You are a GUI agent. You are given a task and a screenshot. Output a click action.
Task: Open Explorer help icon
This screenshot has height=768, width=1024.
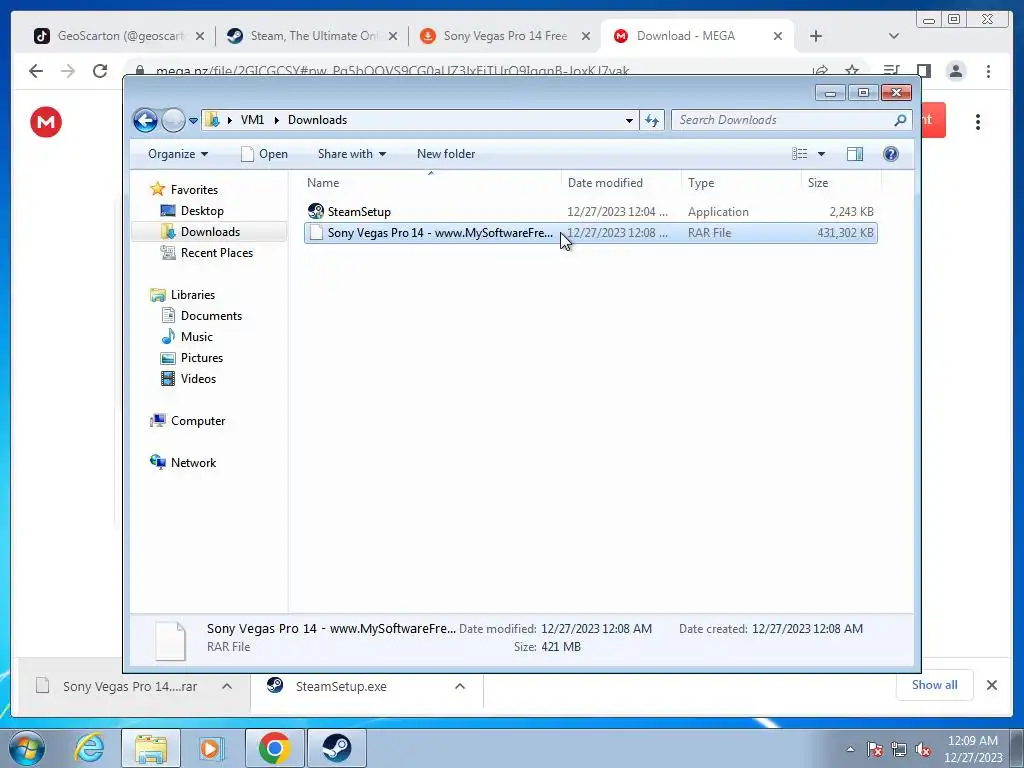click(890, 154)
